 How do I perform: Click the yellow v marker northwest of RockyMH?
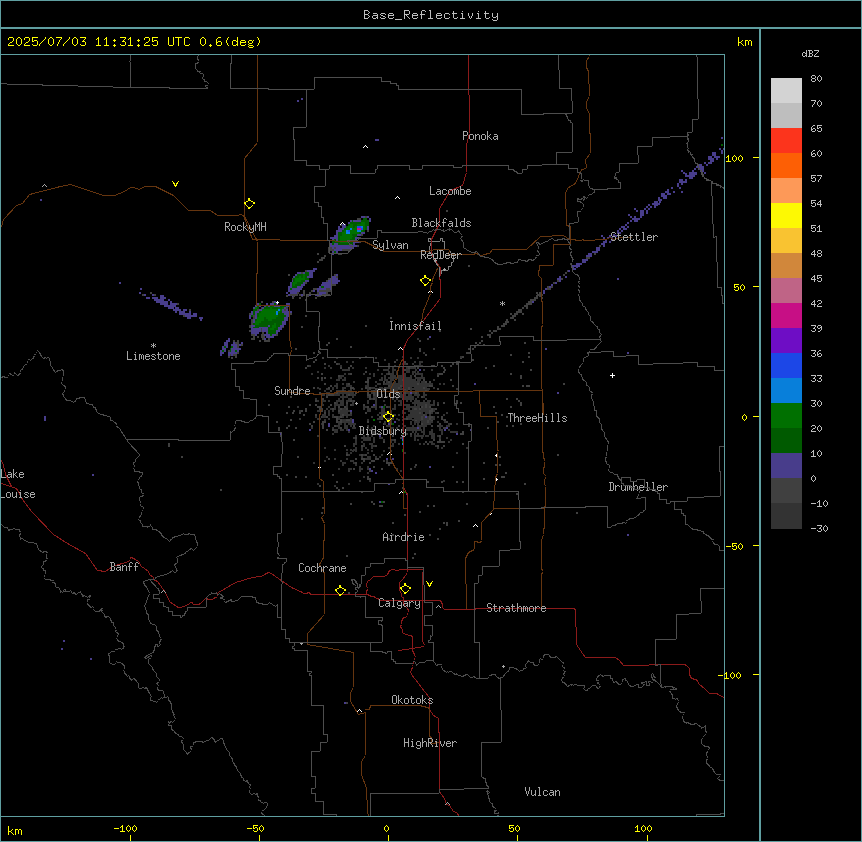click(x=175, y=184)
